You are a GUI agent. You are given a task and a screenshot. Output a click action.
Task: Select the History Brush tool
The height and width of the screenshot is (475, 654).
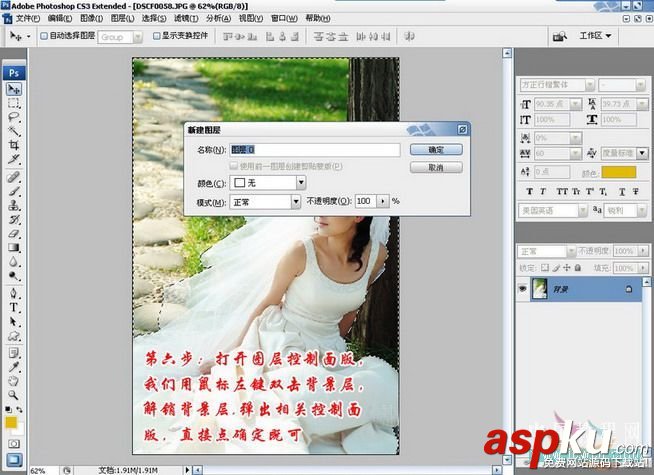(x=14, y=219)
